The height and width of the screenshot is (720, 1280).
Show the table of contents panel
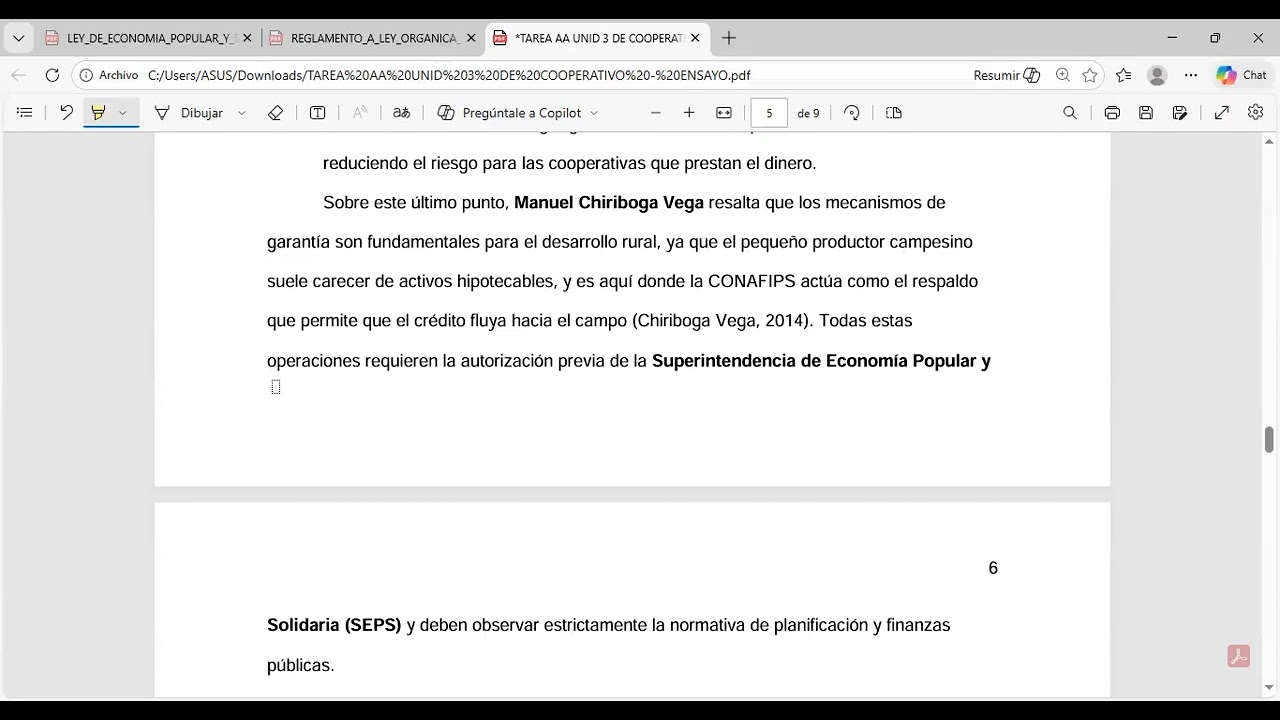click(x=25, y=113)
